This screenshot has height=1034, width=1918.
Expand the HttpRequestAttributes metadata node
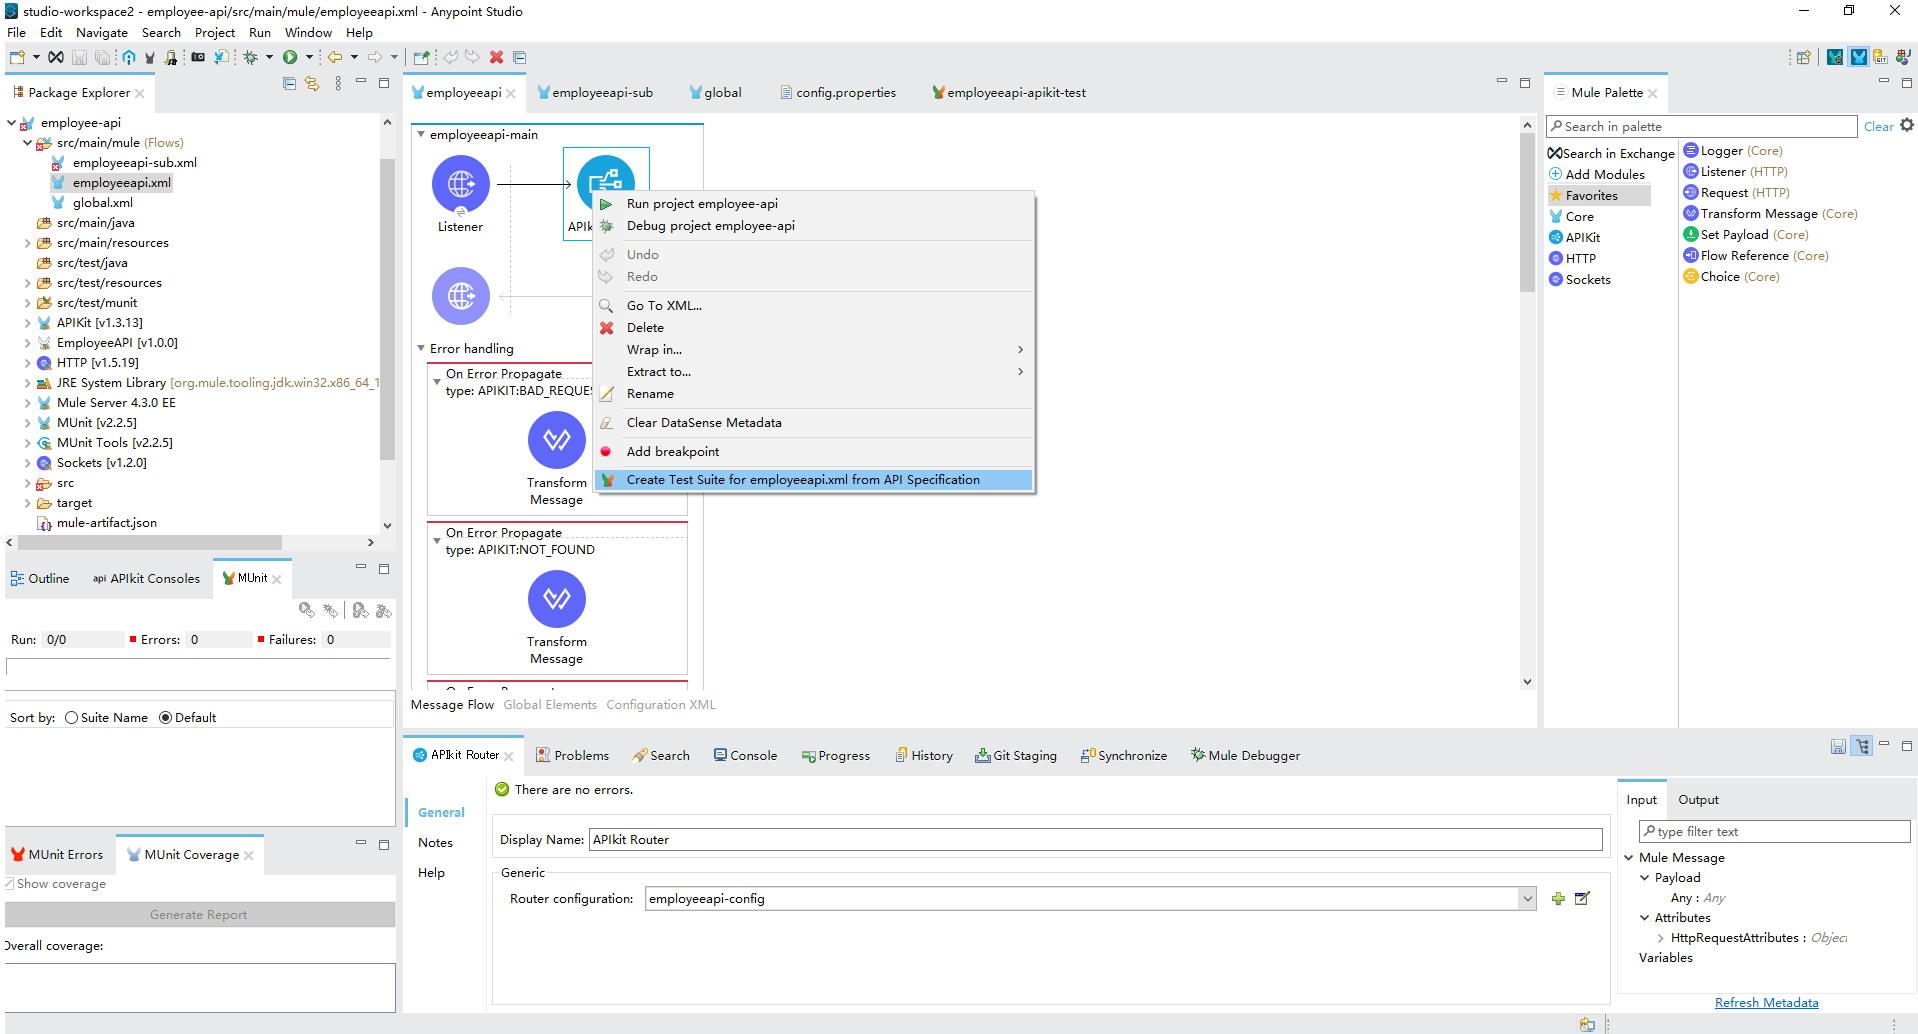tap(1660, 938)
